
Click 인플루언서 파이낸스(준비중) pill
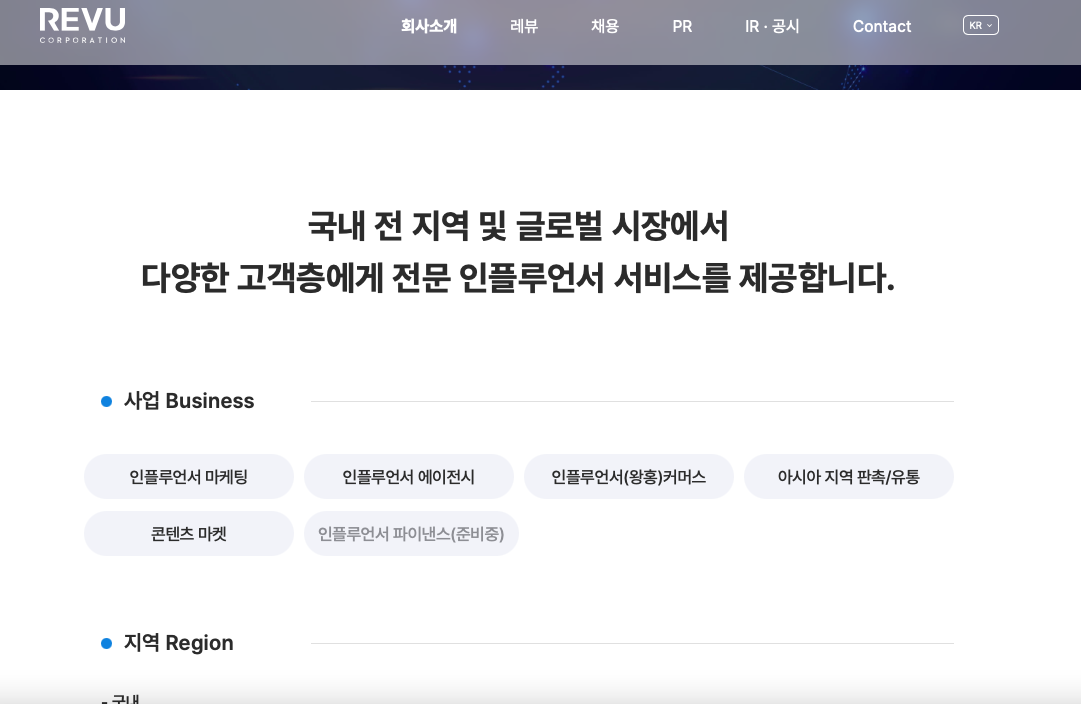pyautogui.click(x=412, y=534)
